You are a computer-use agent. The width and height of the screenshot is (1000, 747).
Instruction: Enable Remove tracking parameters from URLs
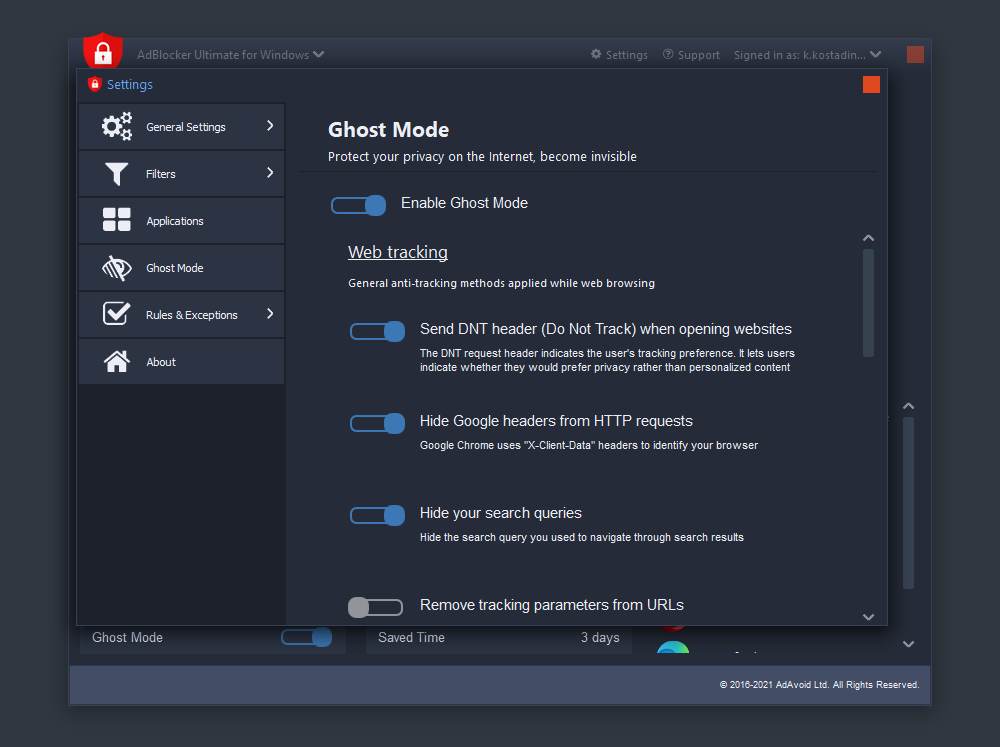pos(375,607)
